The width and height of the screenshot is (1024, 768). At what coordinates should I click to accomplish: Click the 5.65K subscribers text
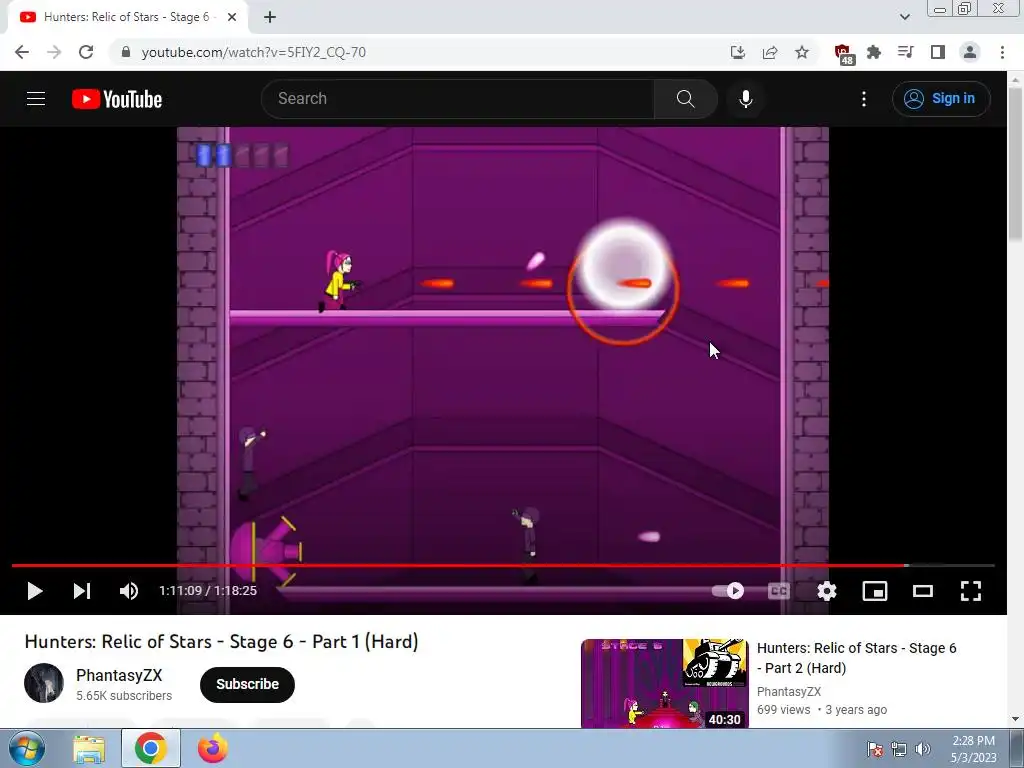[124, 696]
